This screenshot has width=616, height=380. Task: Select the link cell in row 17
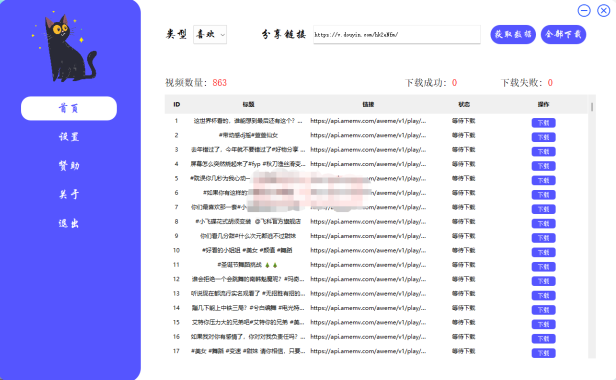click(368, 351)
